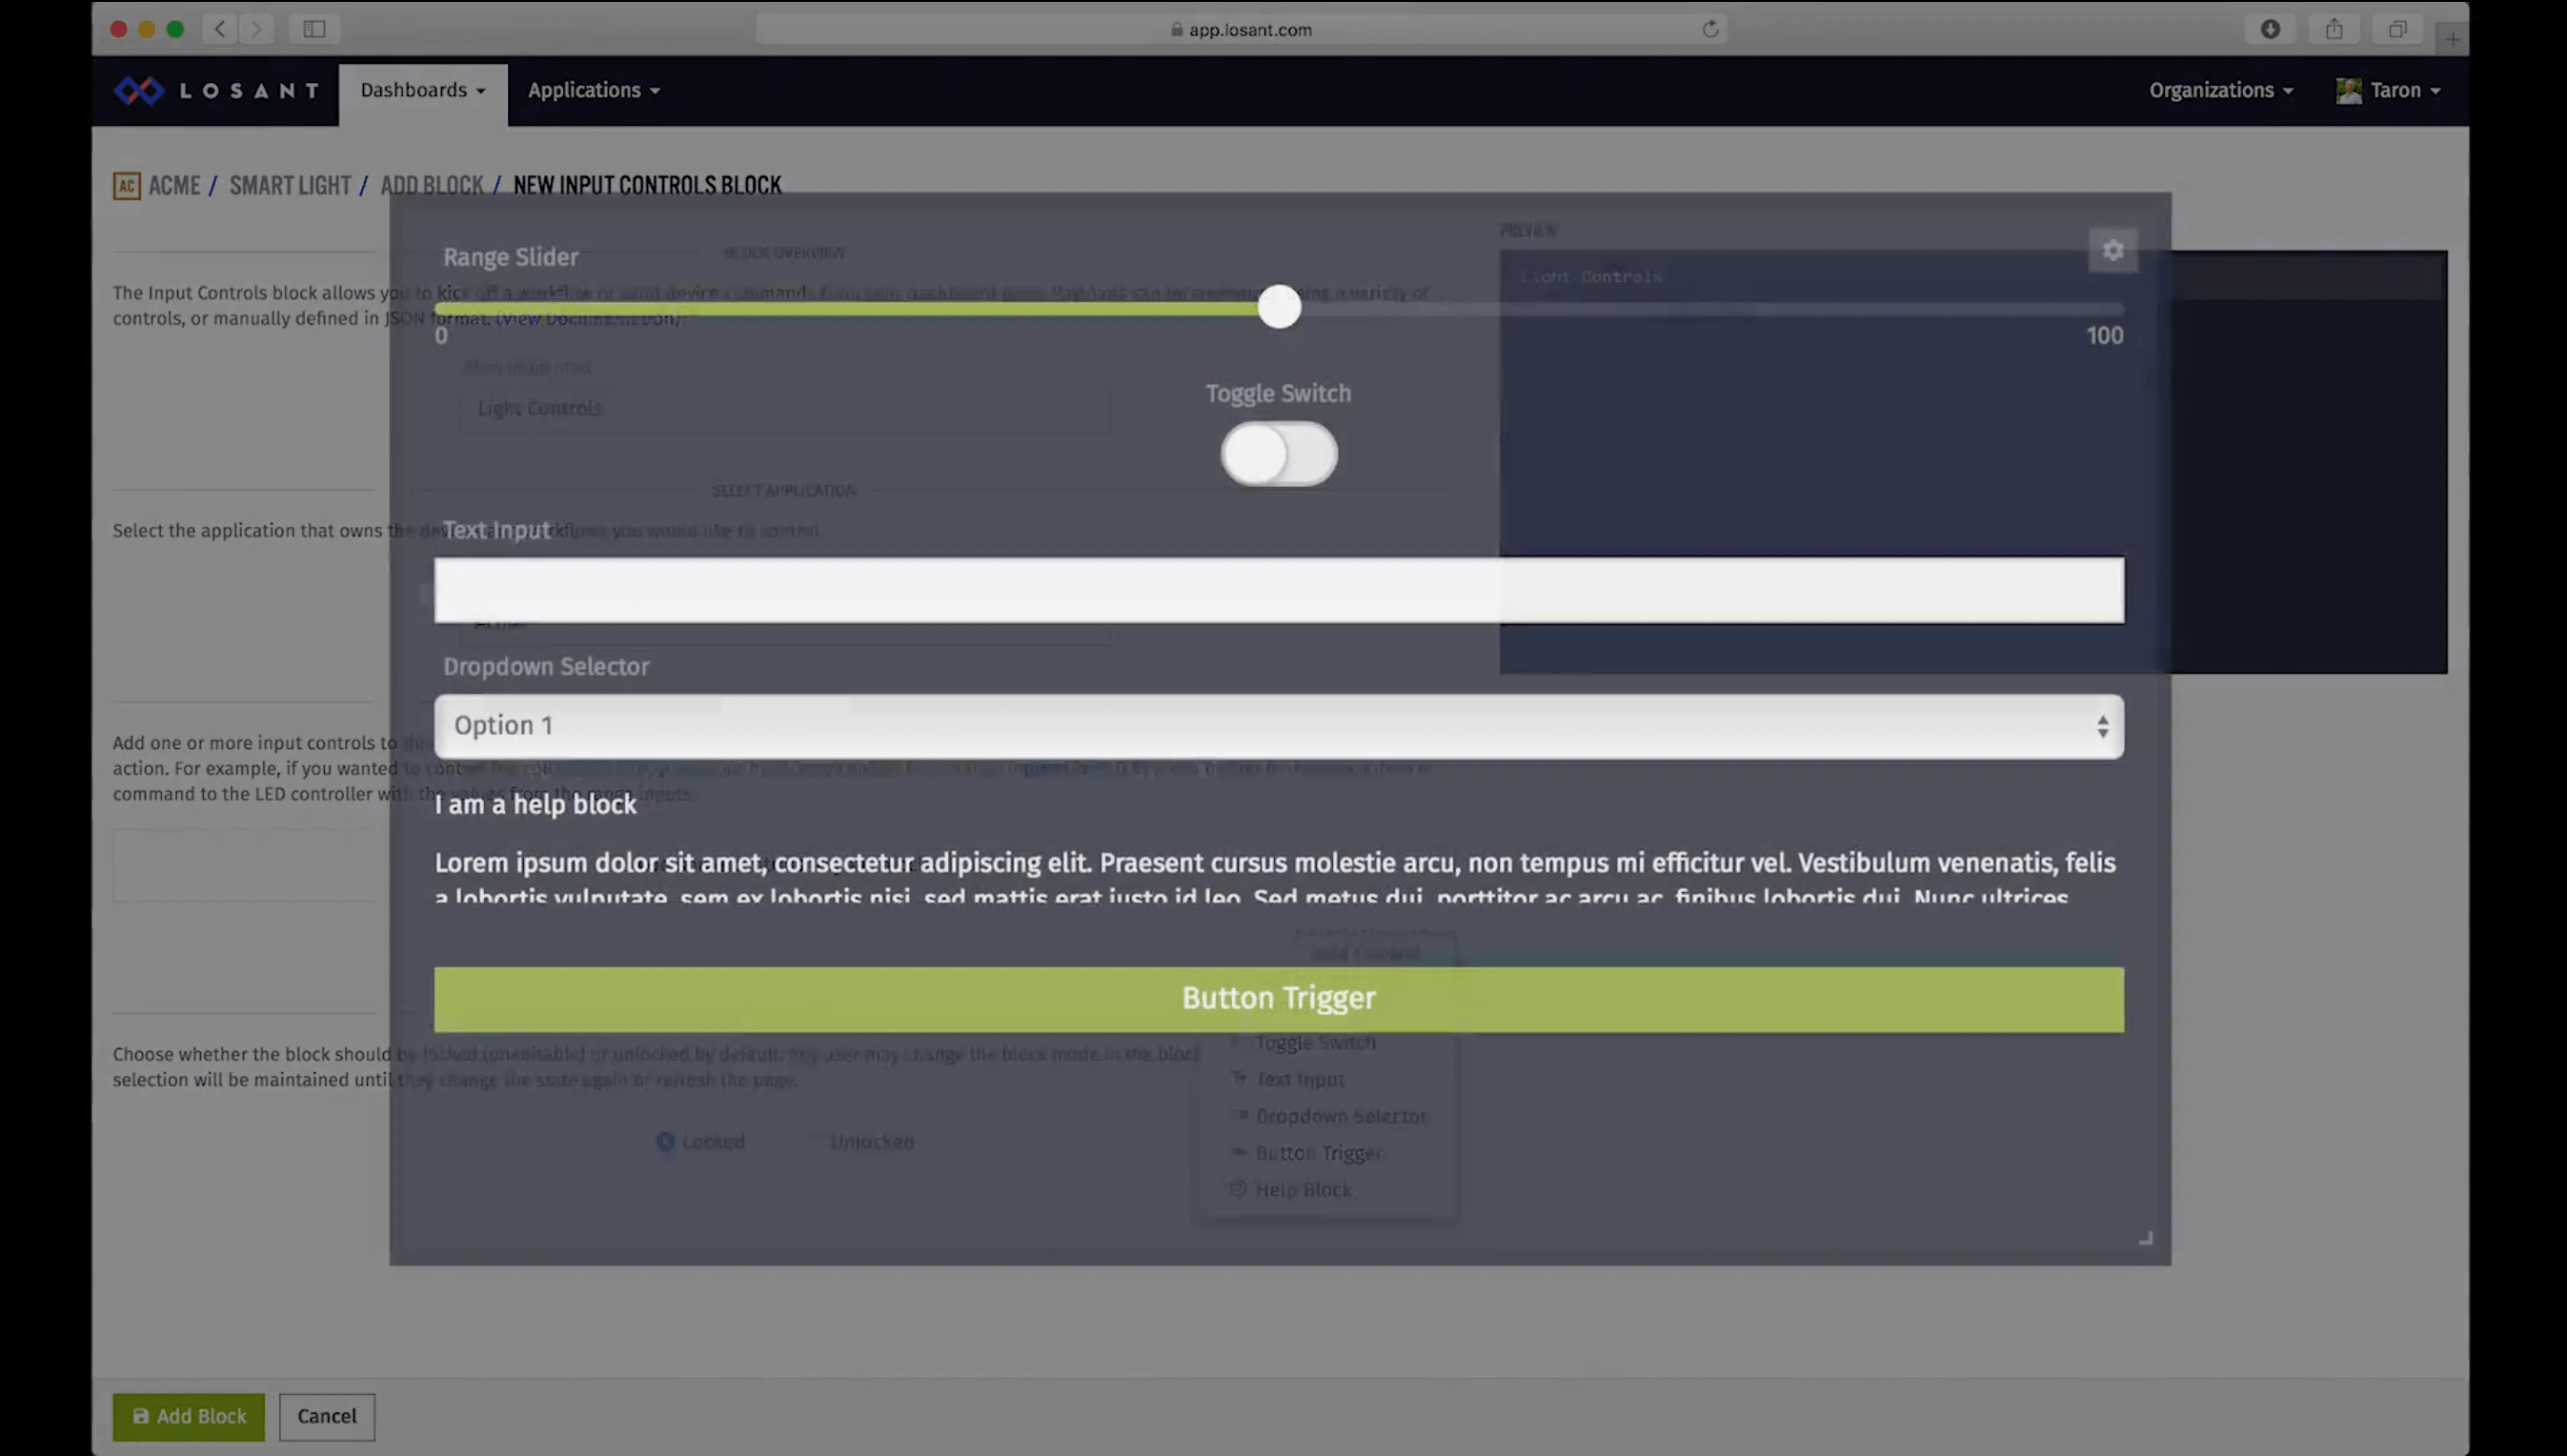Screen dimensions: 2567x1456
Task: Reload the app.losant.com page
Action: click(x=1710, y=29)
